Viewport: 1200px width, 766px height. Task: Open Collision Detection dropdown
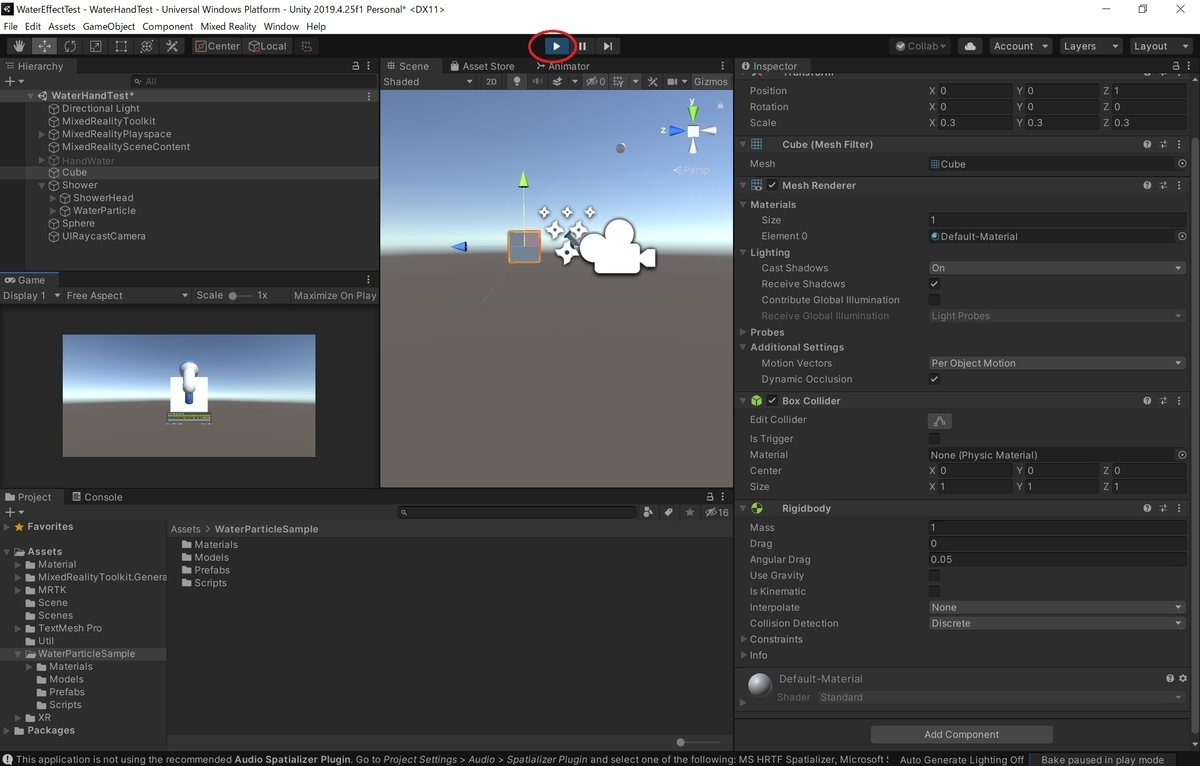click(x=1056, y=624)
